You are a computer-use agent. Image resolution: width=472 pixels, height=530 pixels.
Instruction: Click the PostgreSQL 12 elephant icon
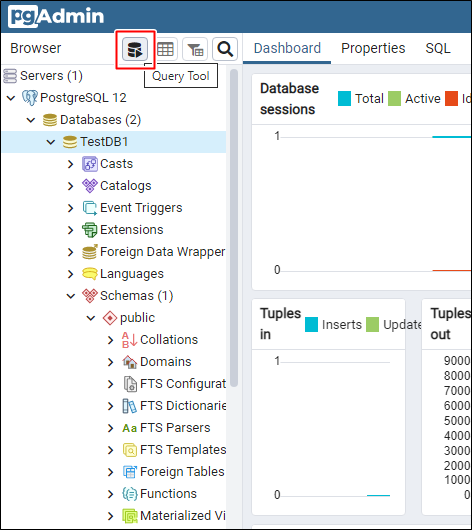(30, 98)
